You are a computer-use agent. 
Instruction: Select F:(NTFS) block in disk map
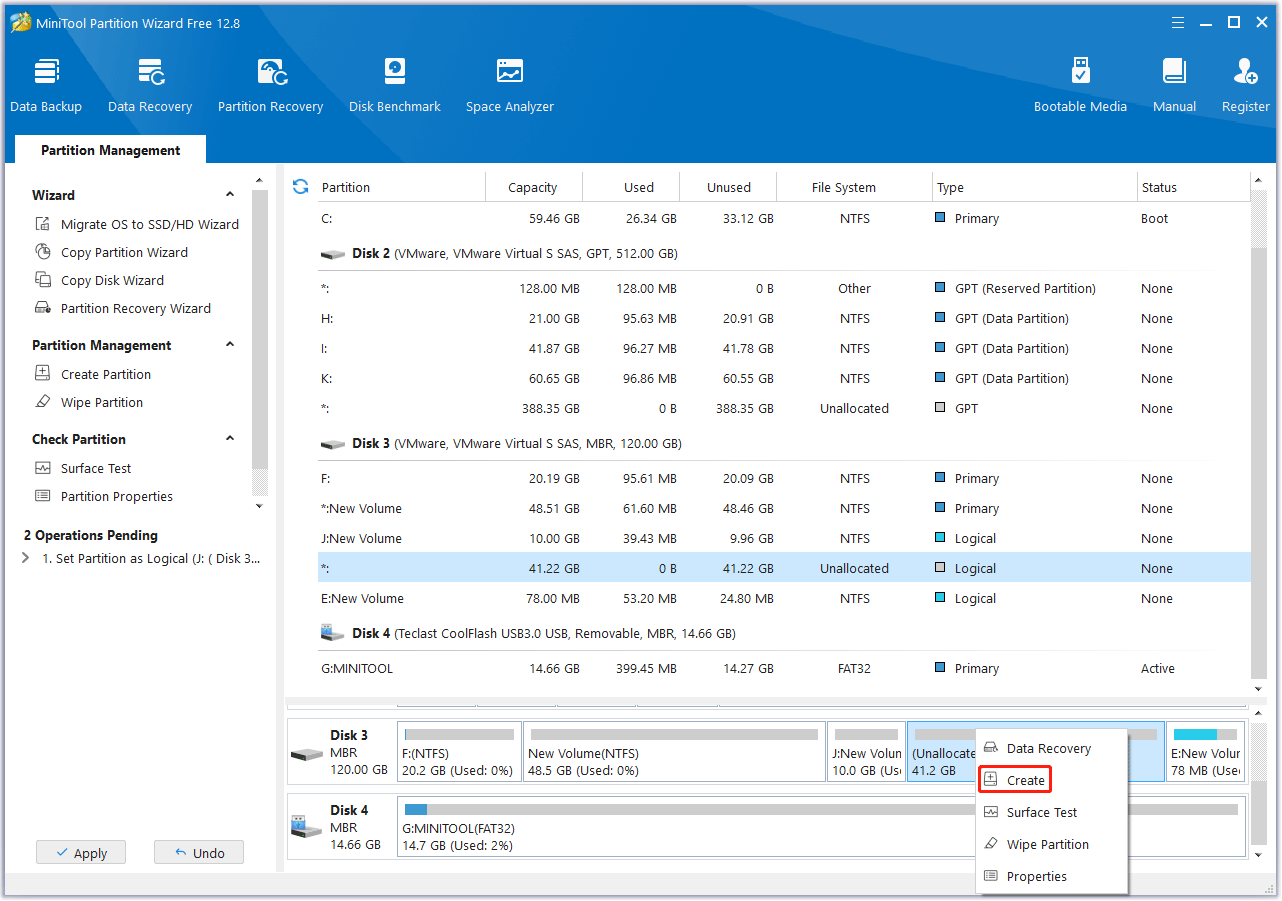point(459,752)
